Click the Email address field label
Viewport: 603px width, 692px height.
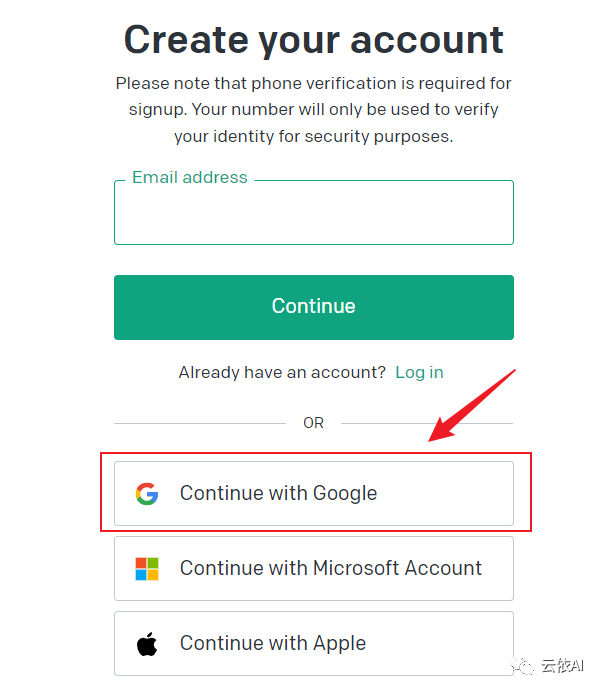pos(189,178)
